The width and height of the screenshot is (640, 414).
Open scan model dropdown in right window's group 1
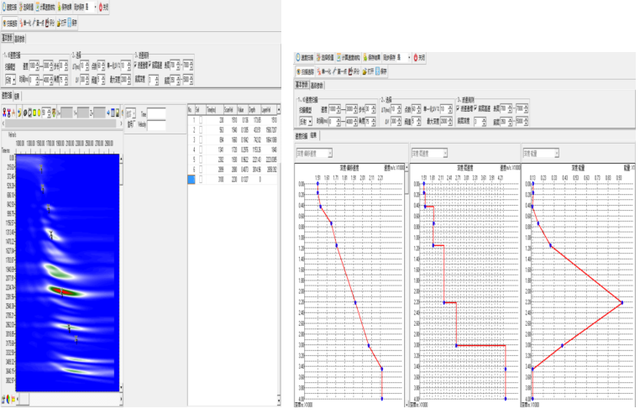point(305,122)
